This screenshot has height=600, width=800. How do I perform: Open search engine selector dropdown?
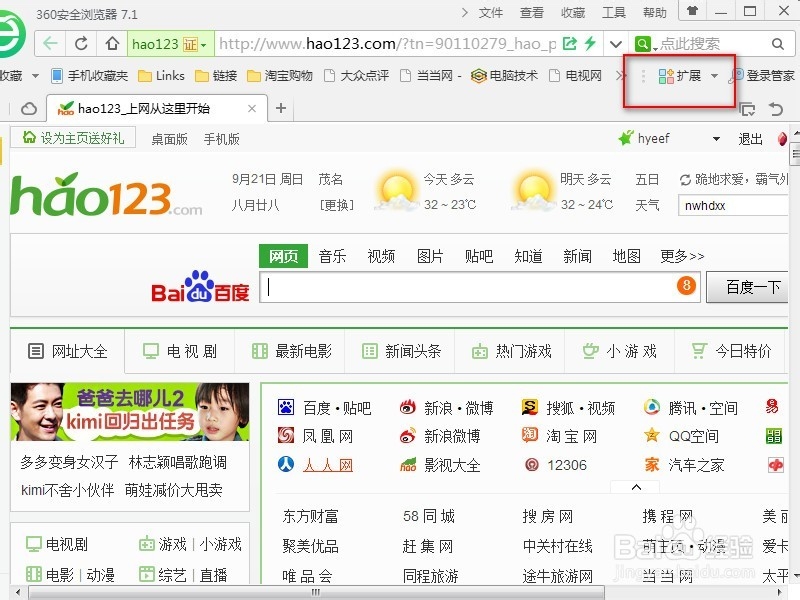pyautogui.click(x=656, y=49)
